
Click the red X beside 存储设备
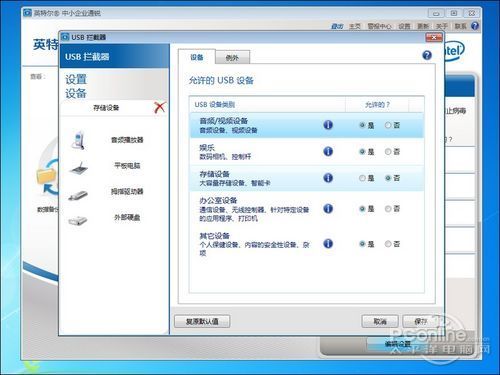tap(160, 107)
